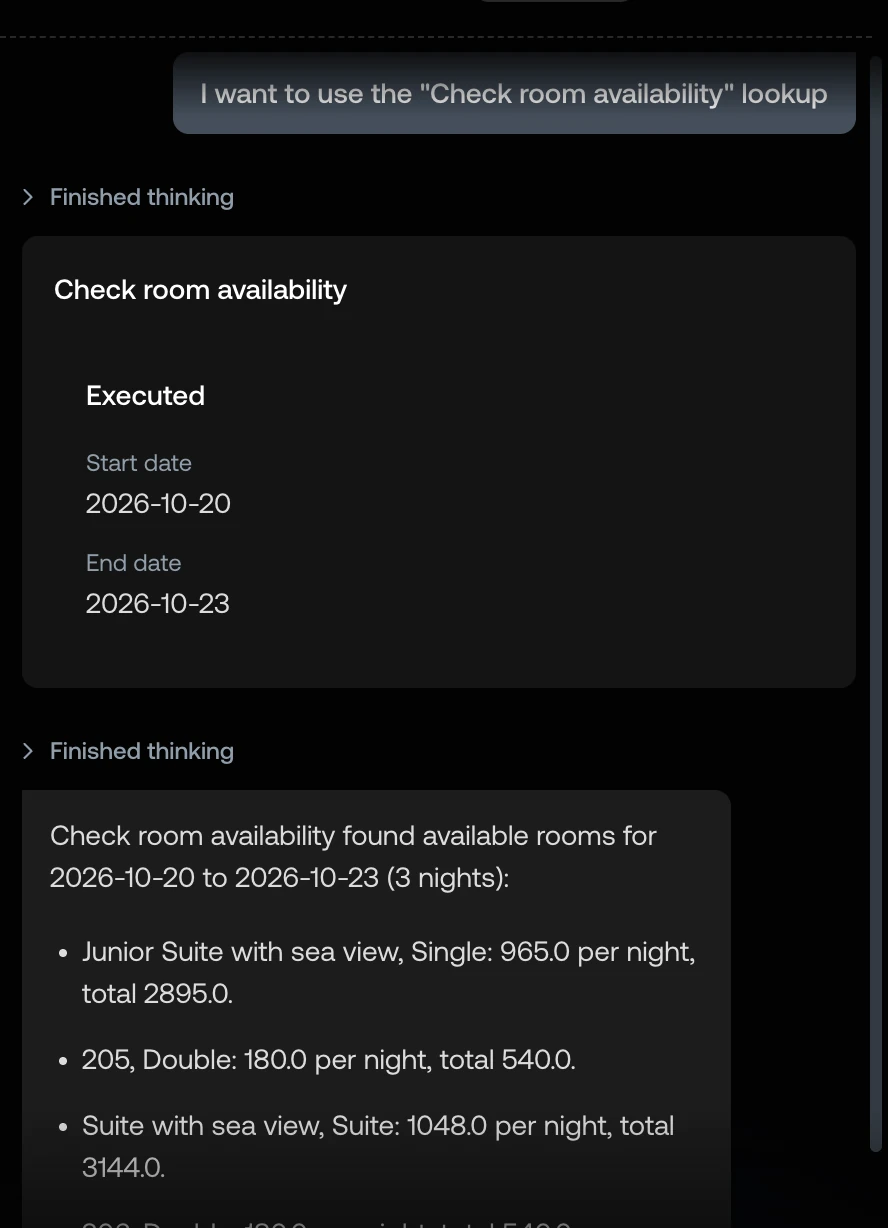
Task: Click the faded partially hidden last room entry
Action: coord(326,1222)
